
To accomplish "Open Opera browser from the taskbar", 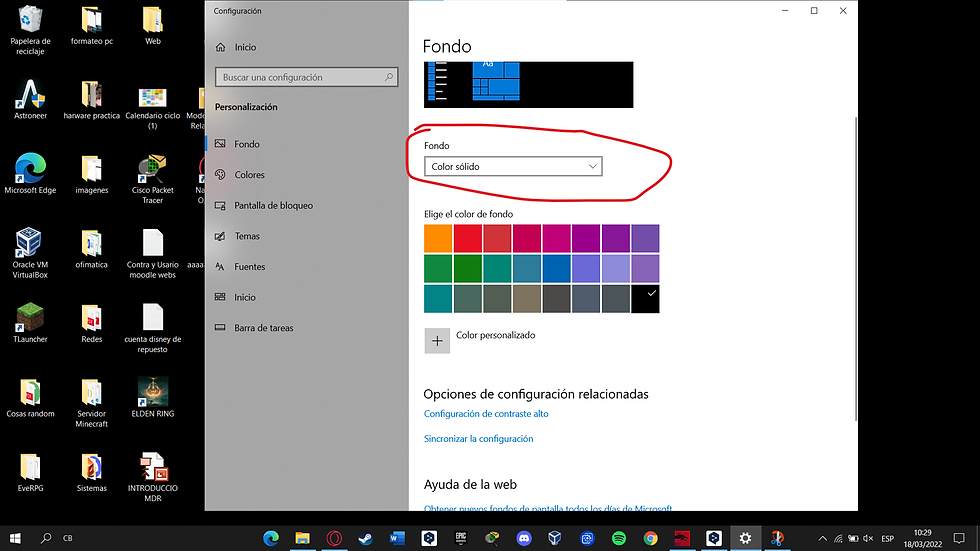I will click(334, 538).
